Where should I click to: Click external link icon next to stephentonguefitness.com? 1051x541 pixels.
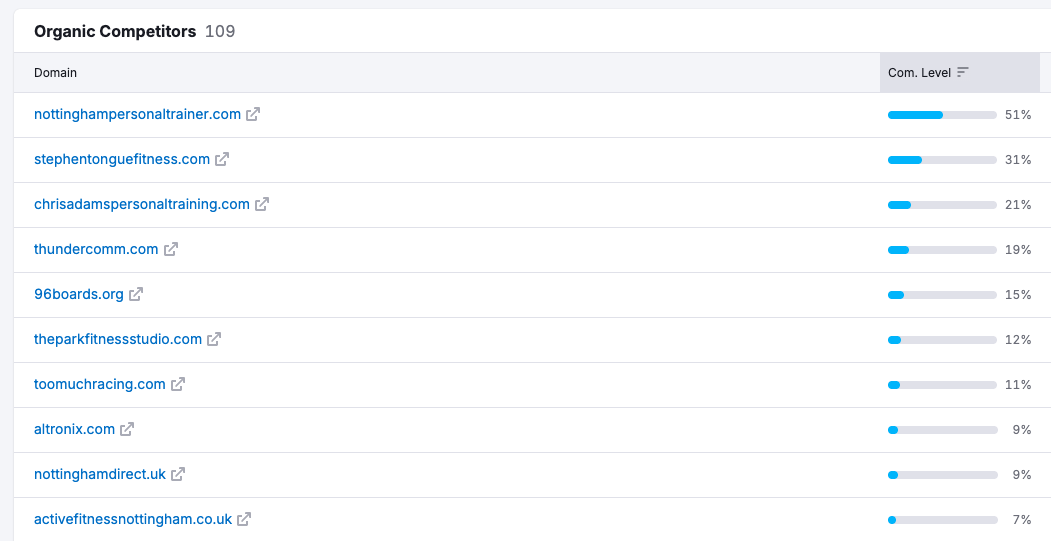tap(222, 160)
